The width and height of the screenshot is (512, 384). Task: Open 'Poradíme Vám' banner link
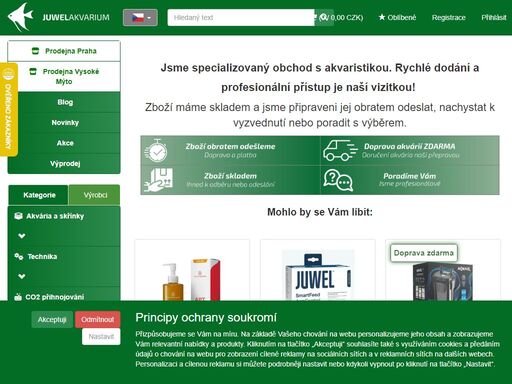tap(409, 176)
